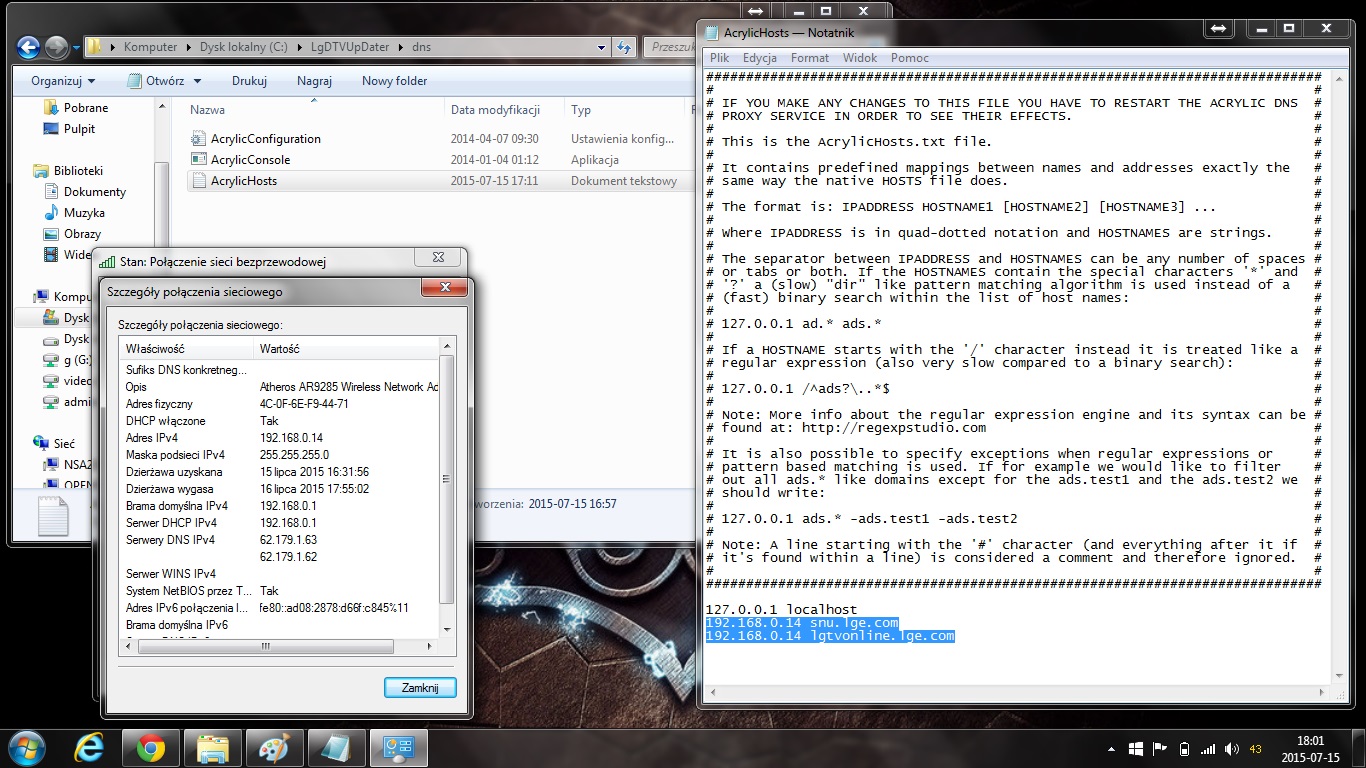The image size is (1366, 768).
Task: Create a folder with Nowy folder
Action: [x=394, y=81]
